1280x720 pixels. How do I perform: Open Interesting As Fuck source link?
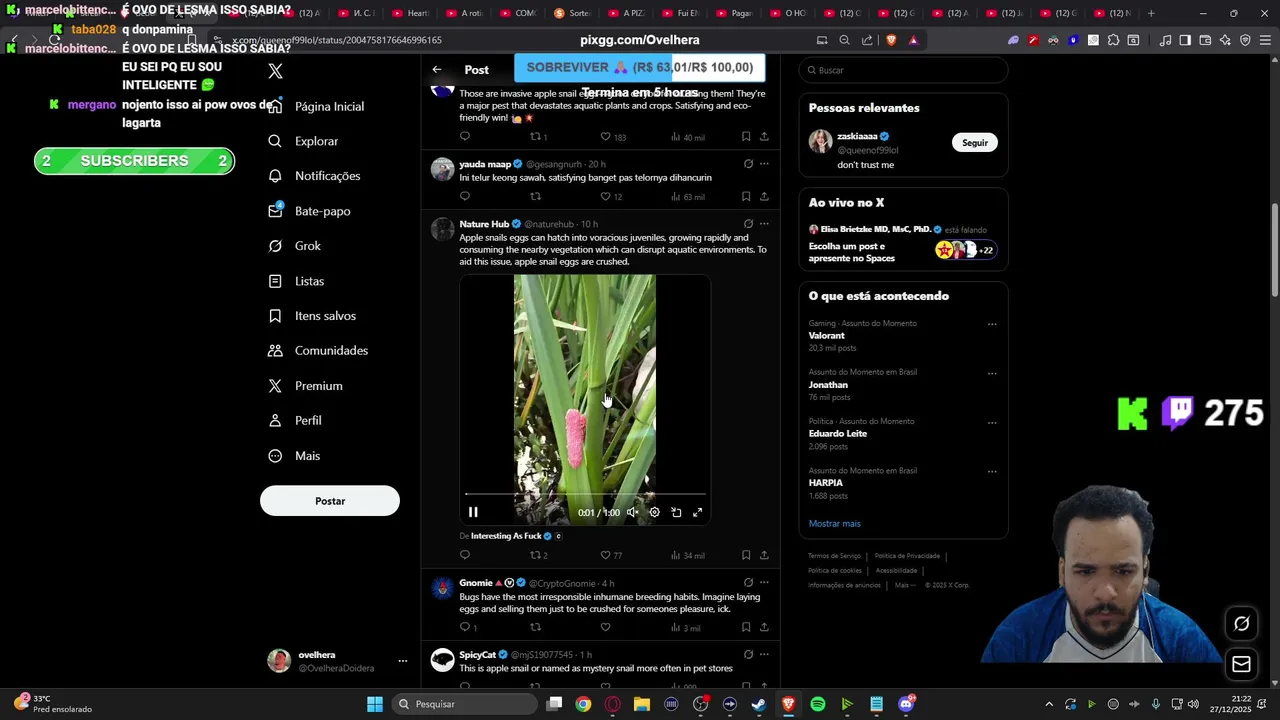coord(506,536)
